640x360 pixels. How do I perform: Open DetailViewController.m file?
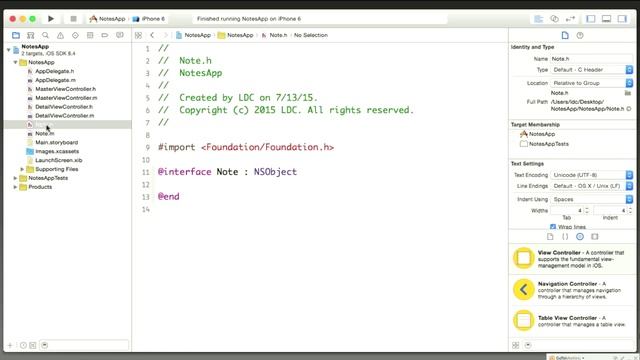[64, 116]
